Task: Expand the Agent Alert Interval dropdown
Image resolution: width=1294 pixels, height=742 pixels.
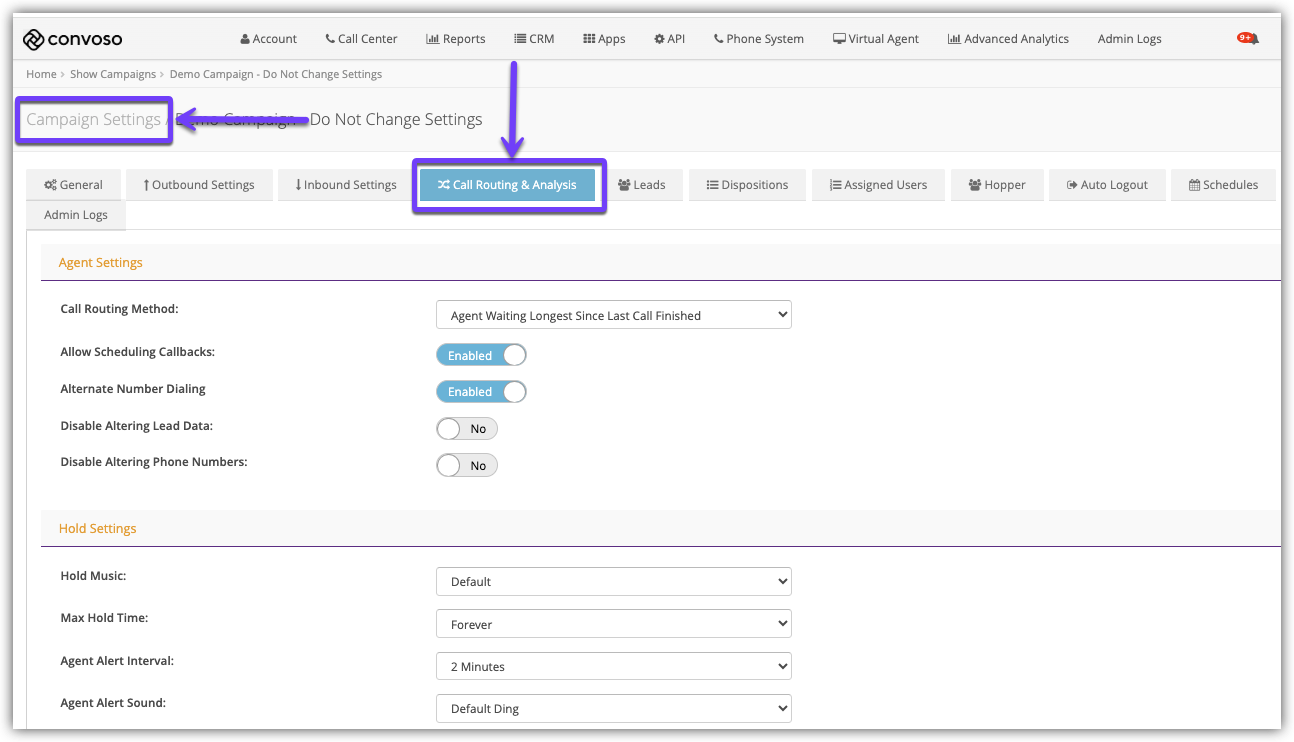Action: [x=613, y=666]
